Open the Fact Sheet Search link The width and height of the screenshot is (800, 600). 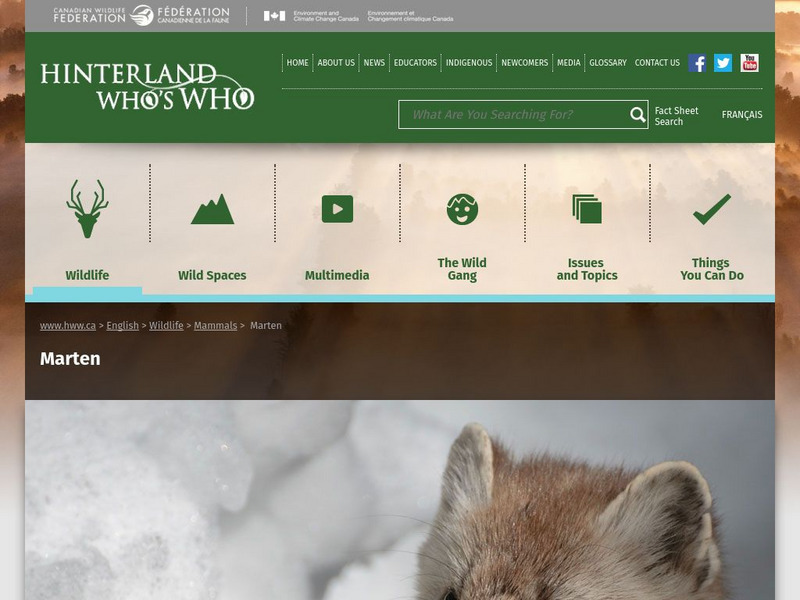tap(676, 116)
